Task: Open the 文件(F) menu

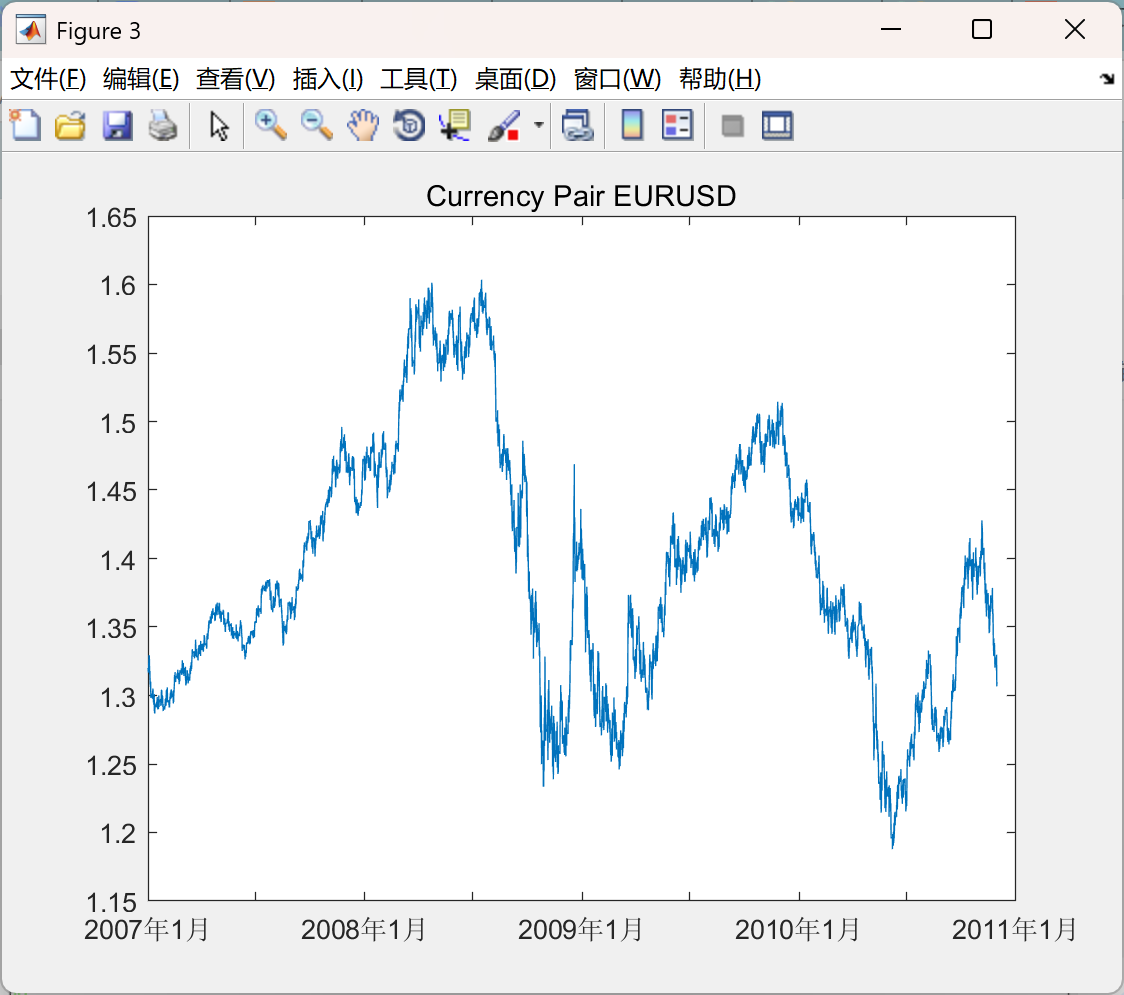Action: pos(48,79)
